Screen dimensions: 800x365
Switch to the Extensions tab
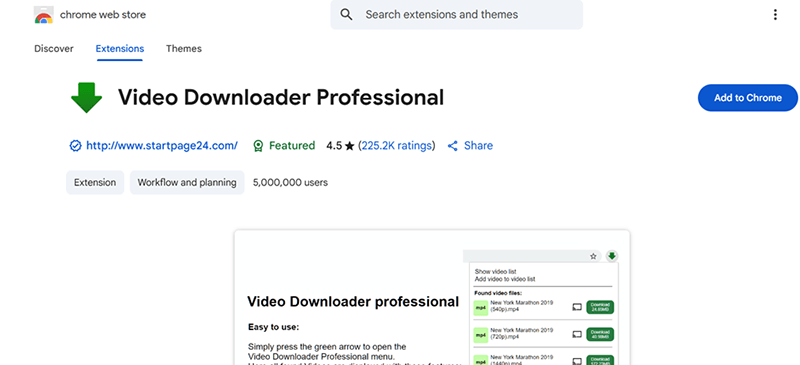[x=120, y=48]
